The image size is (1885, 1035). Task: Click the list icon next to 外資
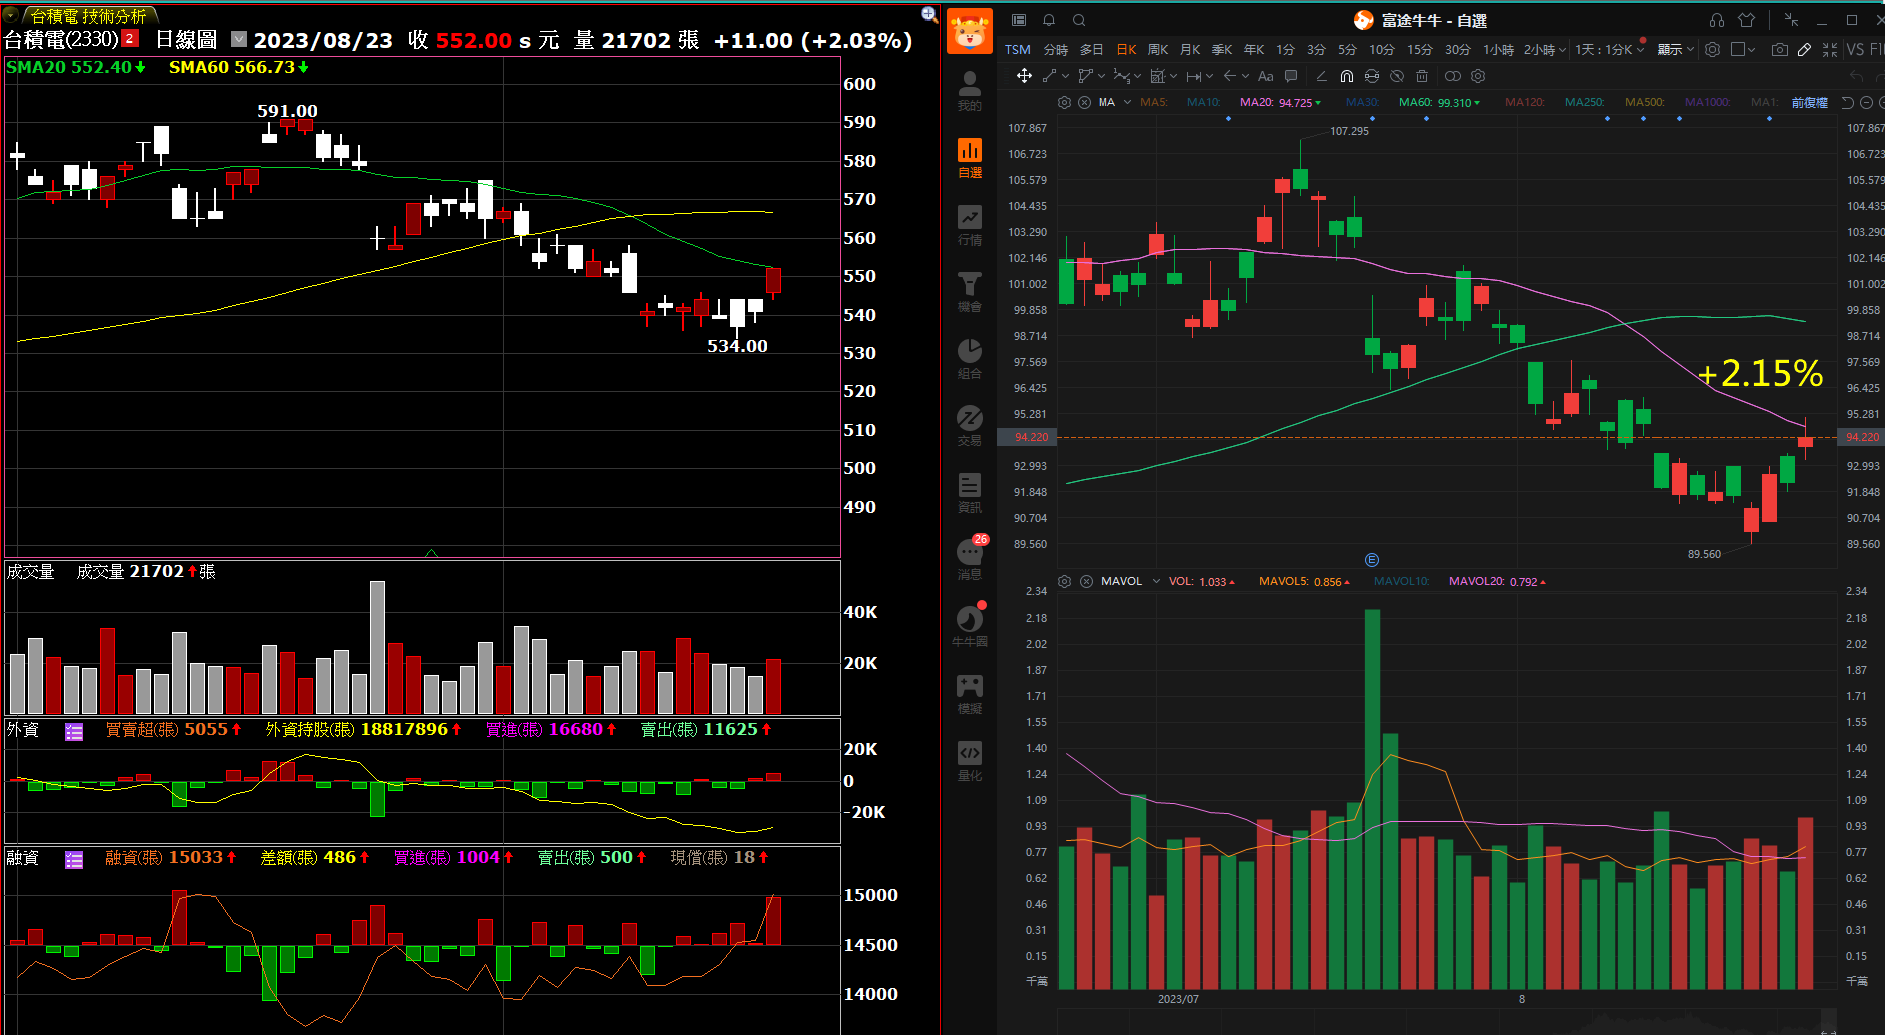[74, 732]
